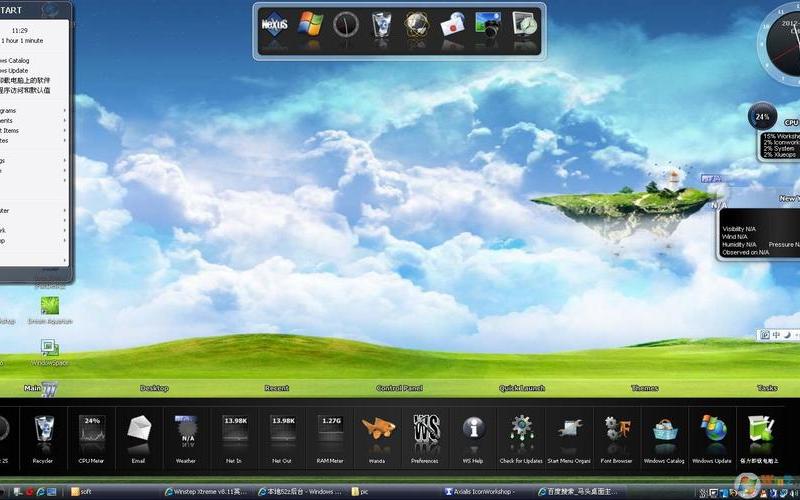This screenshot has width=800, height=500.
Task: Switch to the 百度搜索 taskbar window
Action: click(x=582, y=492)
